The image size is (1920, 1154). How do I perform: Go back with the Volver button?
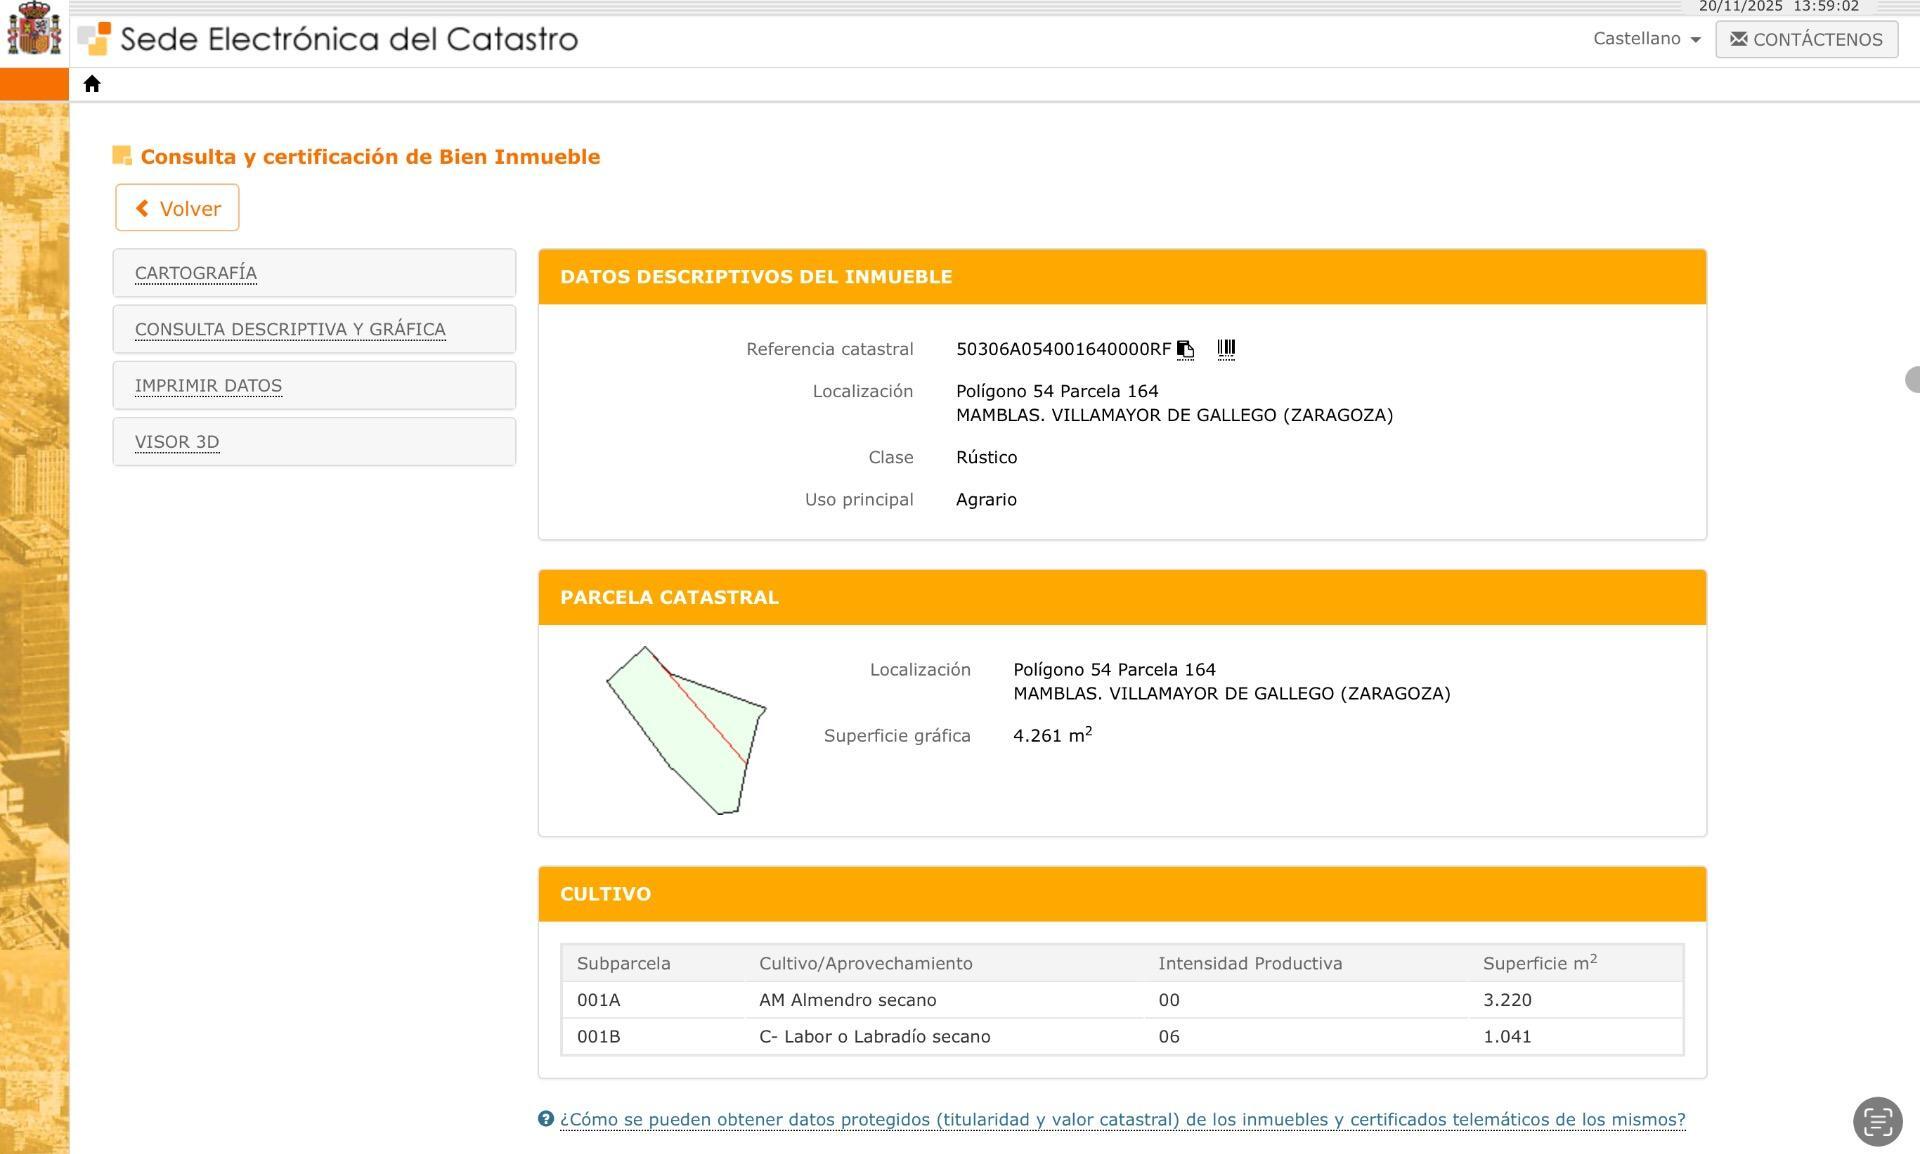(177, 208)
